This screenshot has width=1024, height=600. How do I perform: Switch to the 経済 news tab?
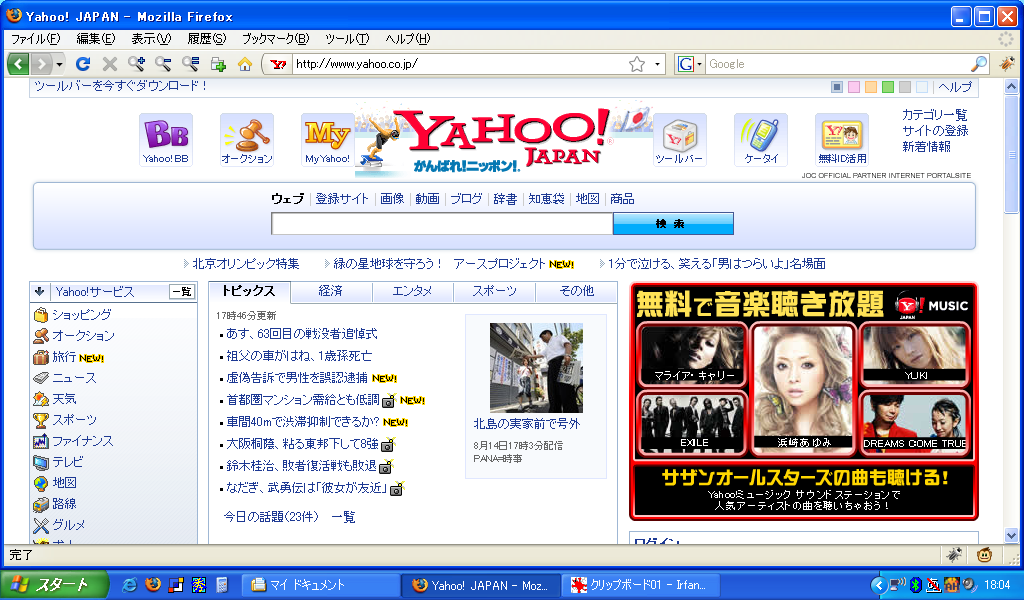click(x=331, y=291)
